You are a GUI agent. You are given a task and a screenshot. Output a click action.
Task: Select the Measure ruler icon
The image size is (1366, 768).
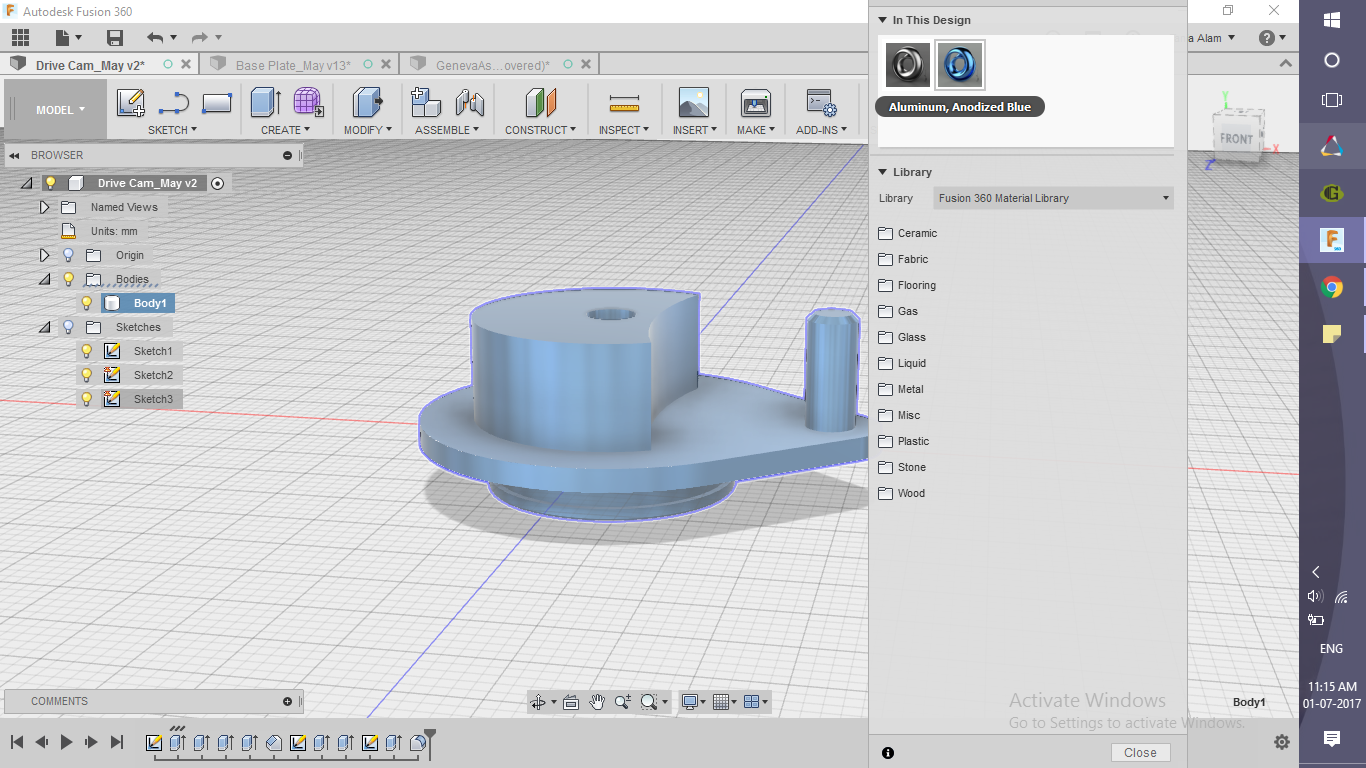(x=624, y=103)
